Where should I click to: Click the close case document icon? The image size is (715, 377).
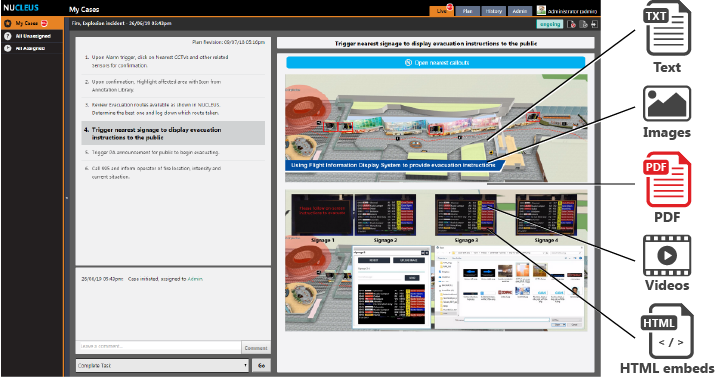(x=571, y=24)
